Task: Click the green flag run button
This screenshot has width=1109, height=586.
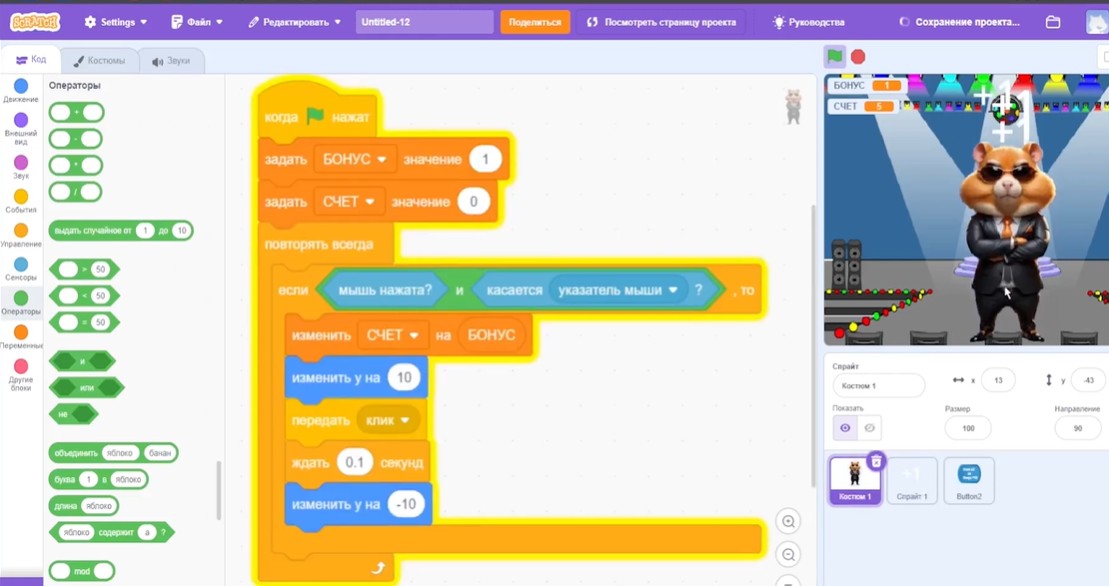Action: [835, 57]
